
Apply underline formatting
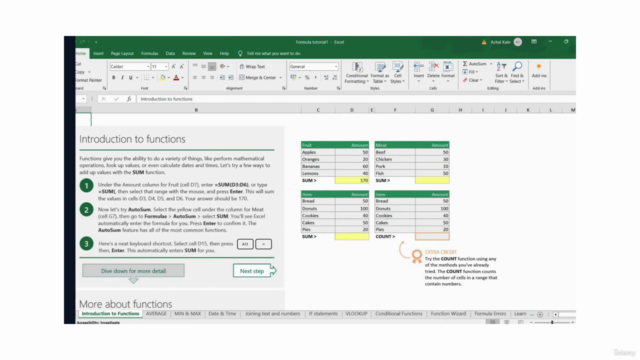click(131, 78)
